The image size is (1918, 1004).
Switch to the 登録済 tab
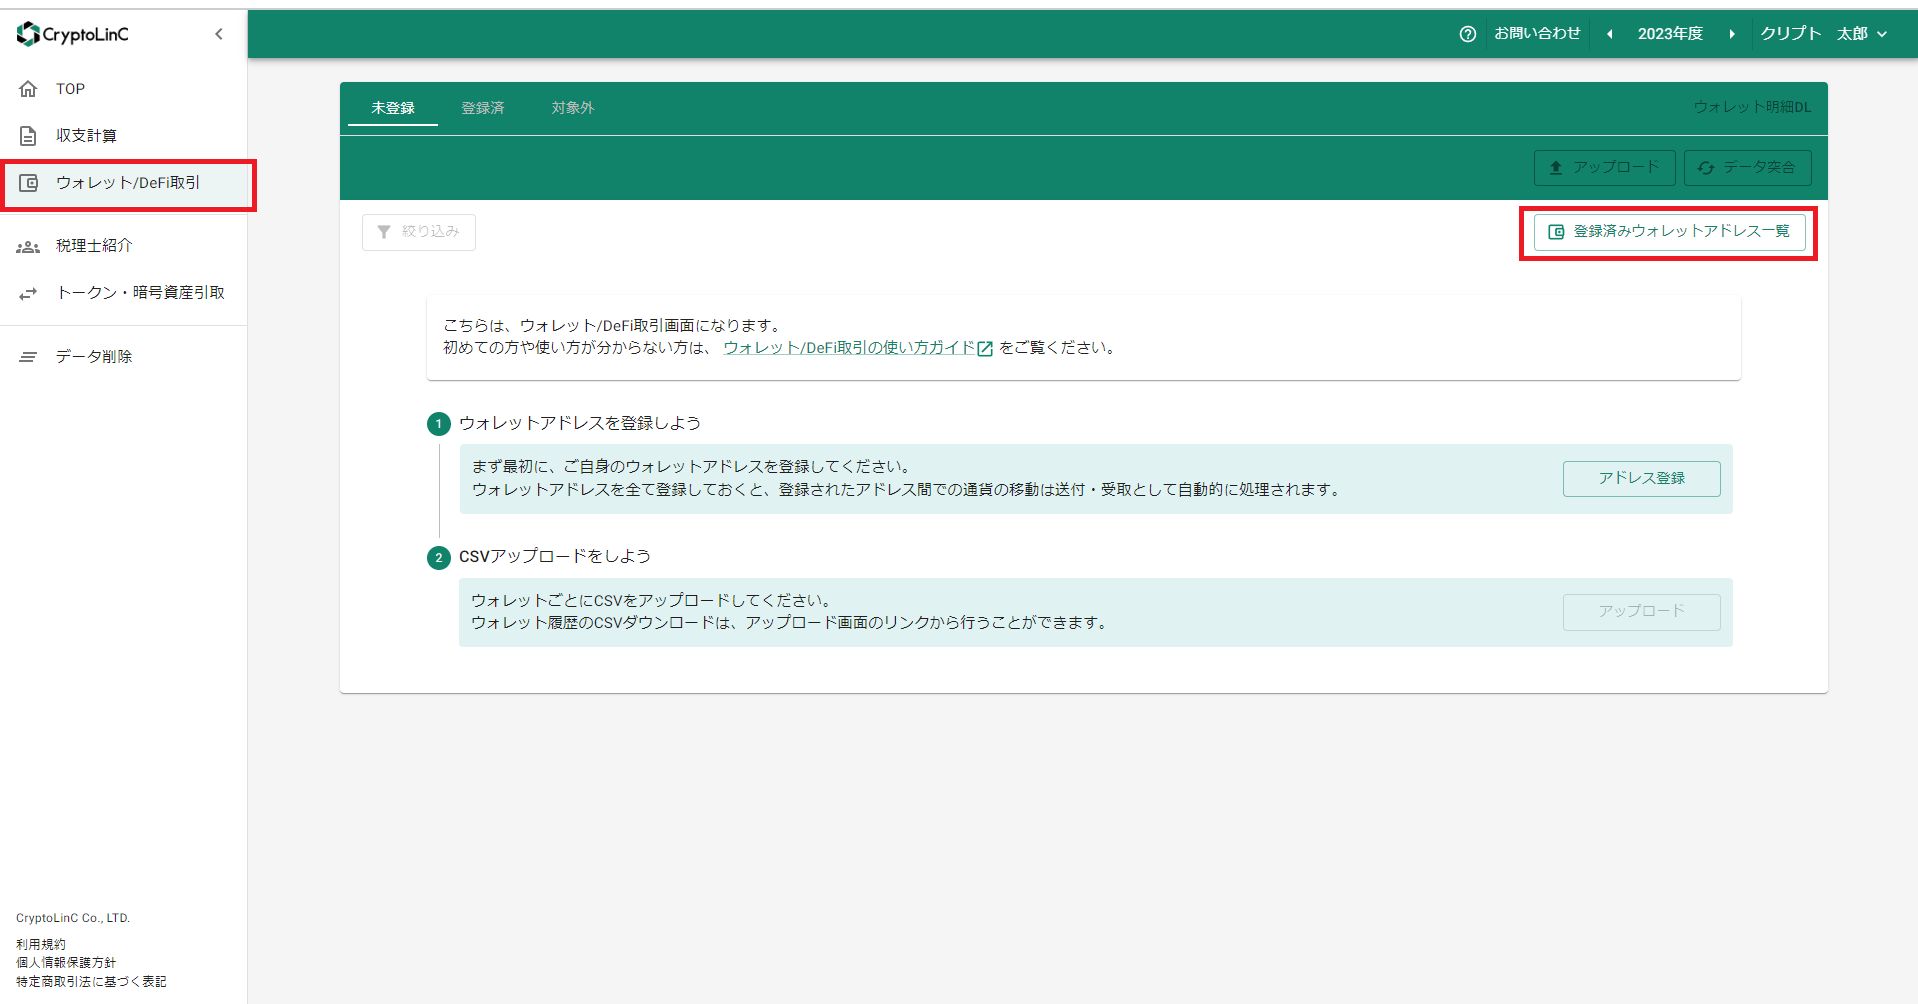click(x=483, y=108)
